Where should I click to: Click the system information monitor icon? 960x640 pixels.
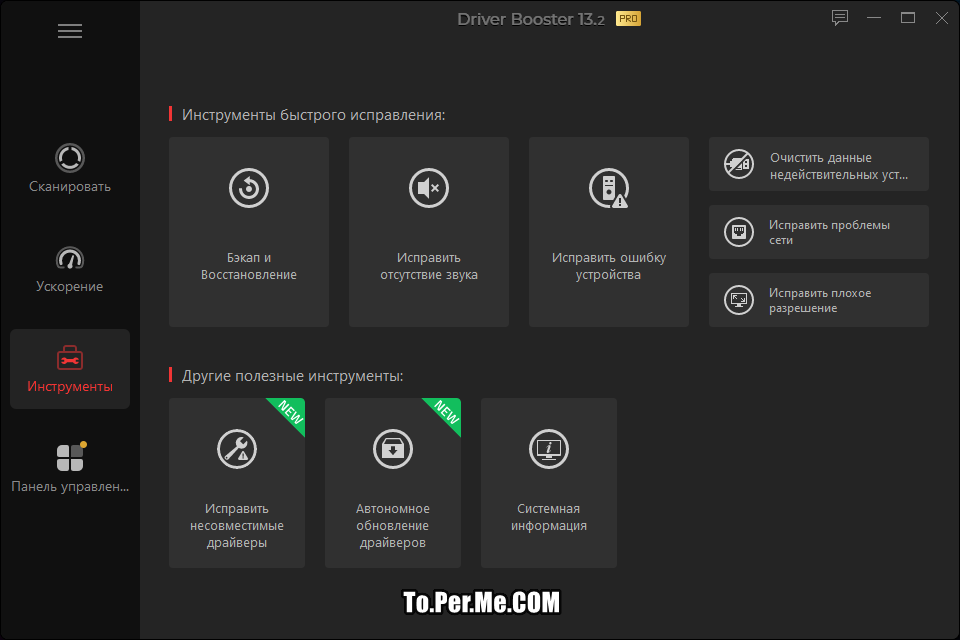(549, 448)
